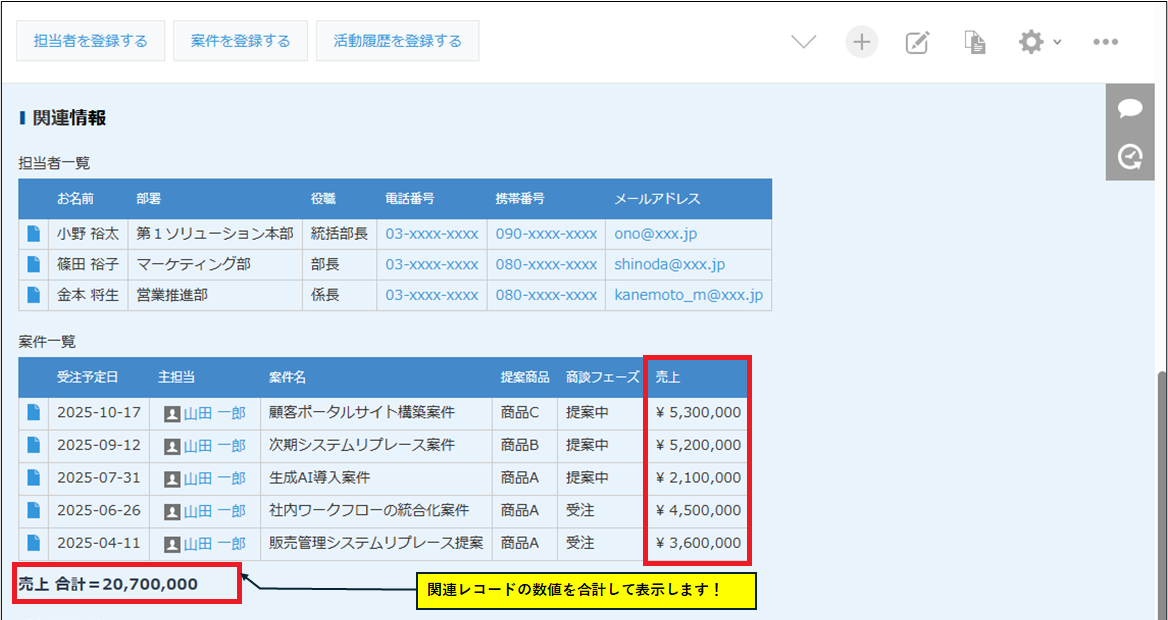
Task: Open the comments speech bubble panel
Action: point(1130,109)
